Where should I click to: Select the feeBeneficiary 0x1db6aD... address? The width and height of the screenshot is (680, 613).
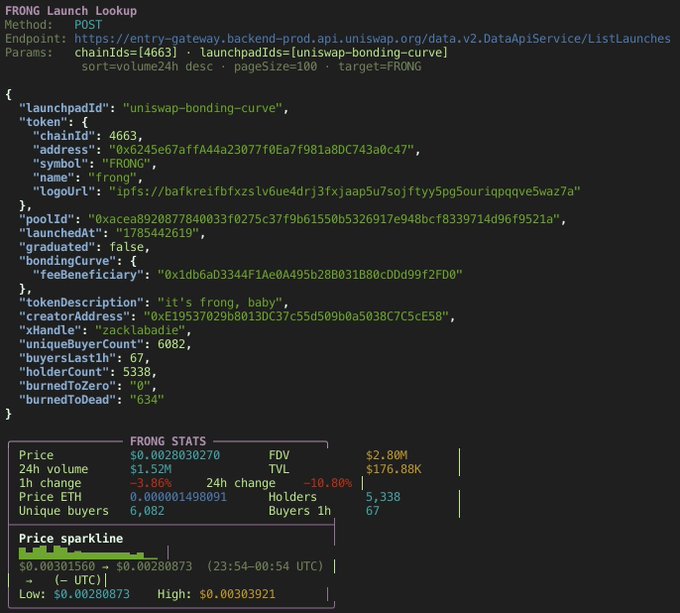click(x=310, y=274)
